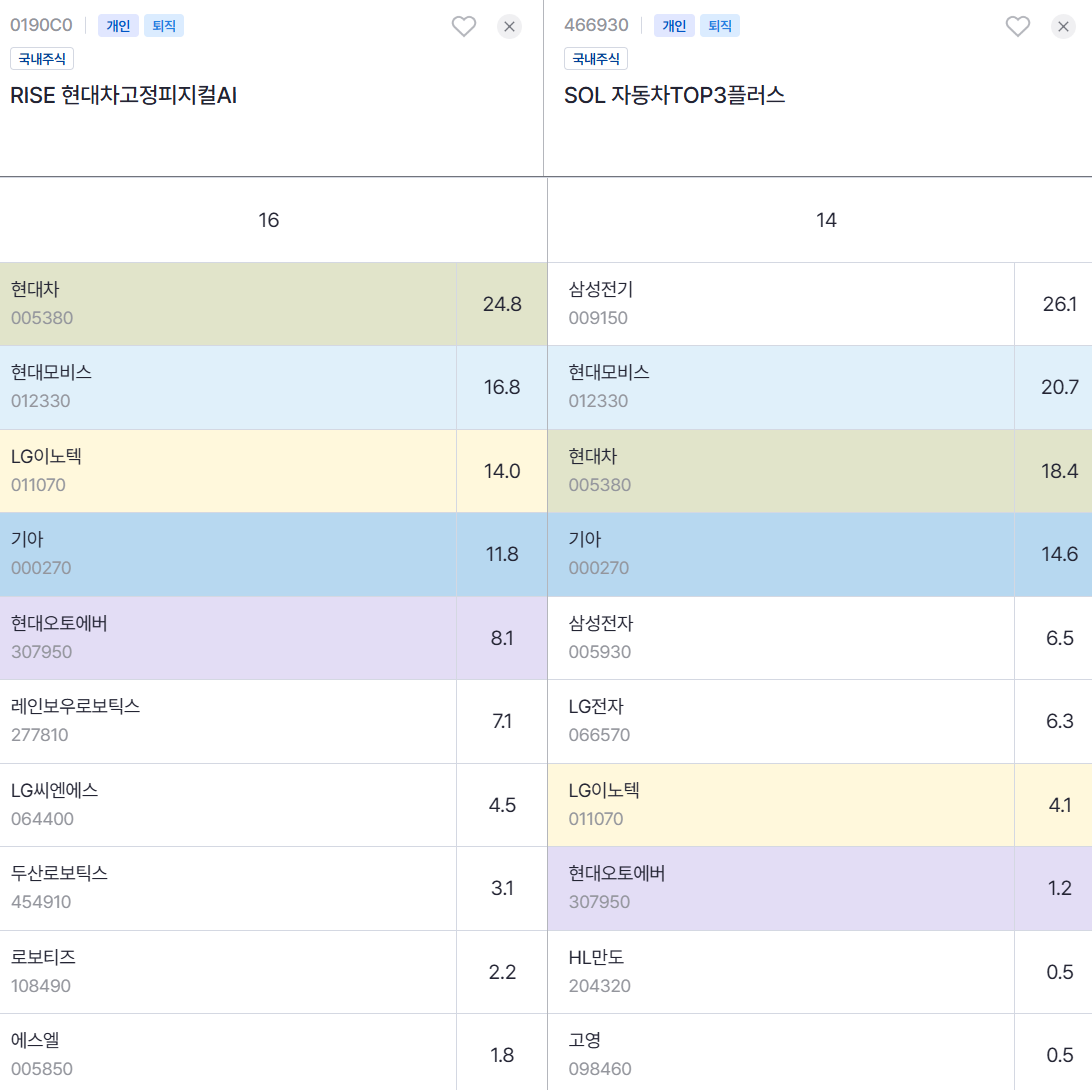Click holdings count 14
Viewport: 1092px width, 1090px height.
[826, 220]
